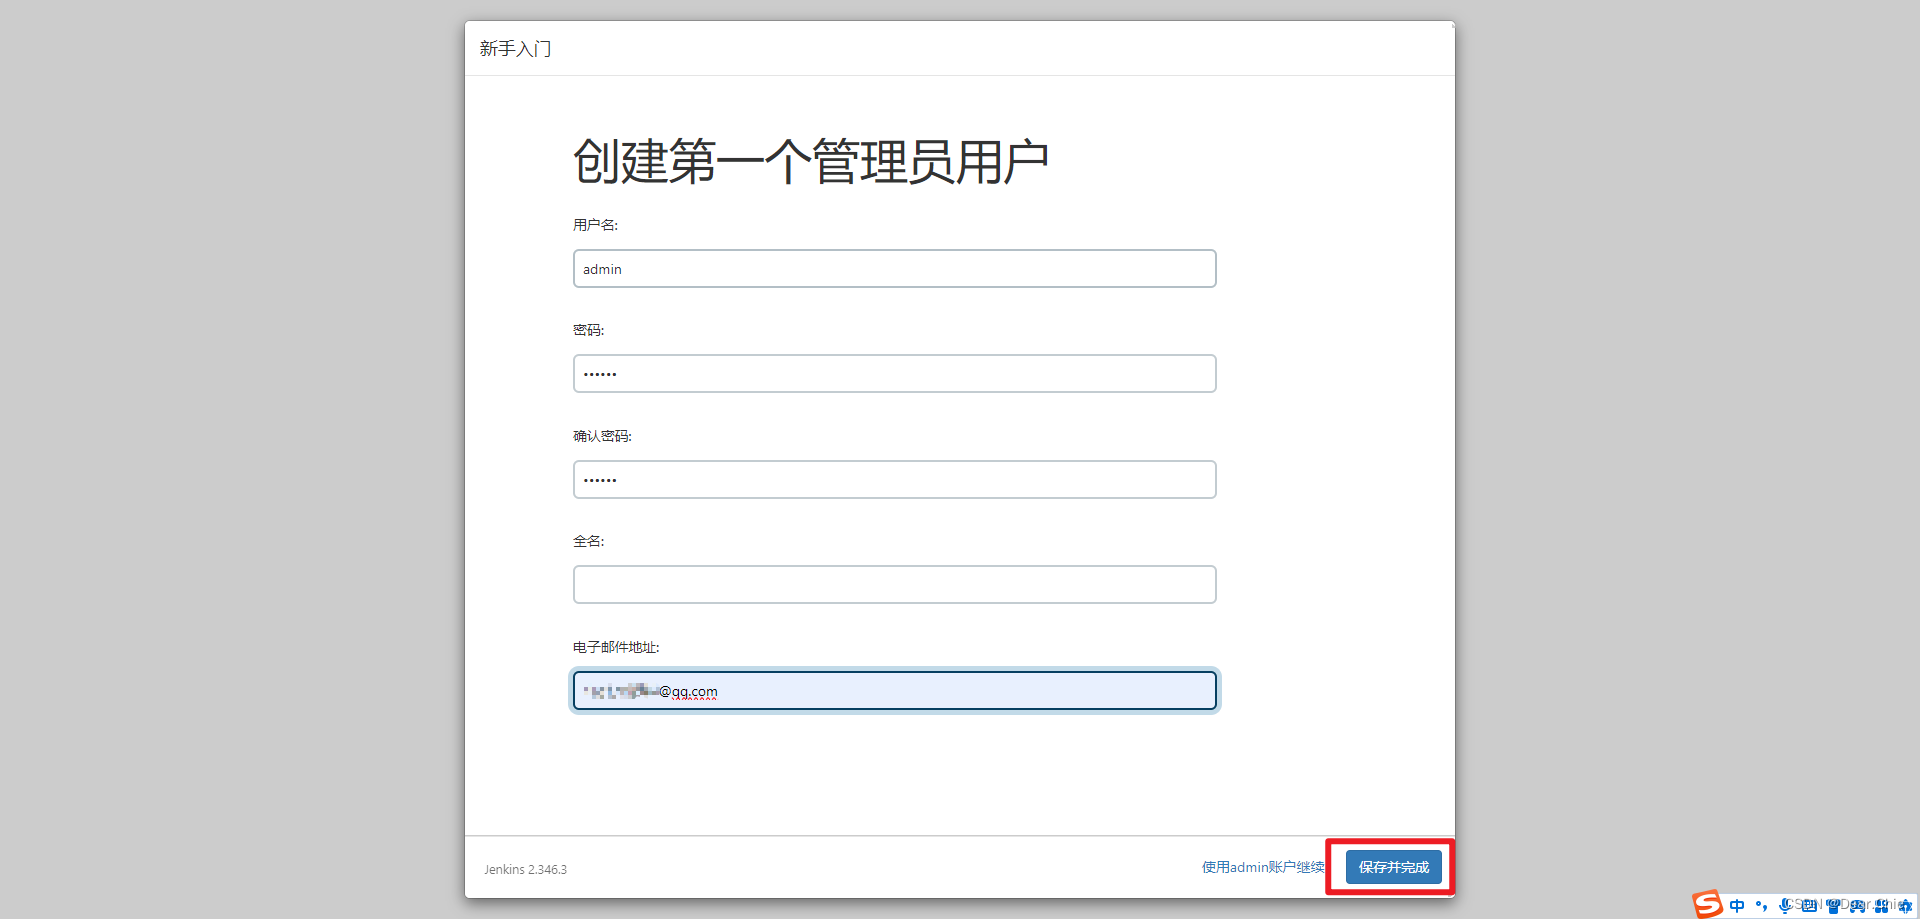The height and width of the screenshot is (919, 1920).
Task: Click the microphone voice input icon
Action: pos(1785,905)
